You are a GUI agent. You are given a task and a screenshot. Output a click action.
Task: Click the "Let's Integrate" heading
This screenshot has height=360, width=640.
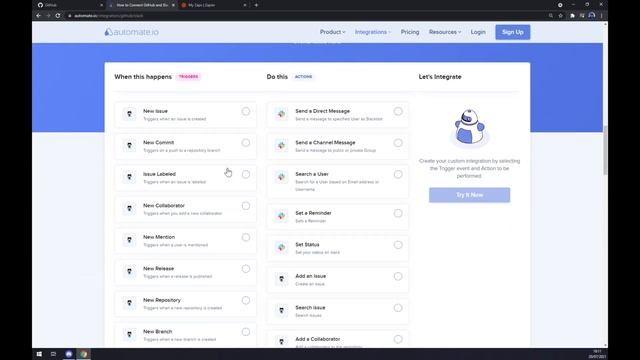coord(440,77)
